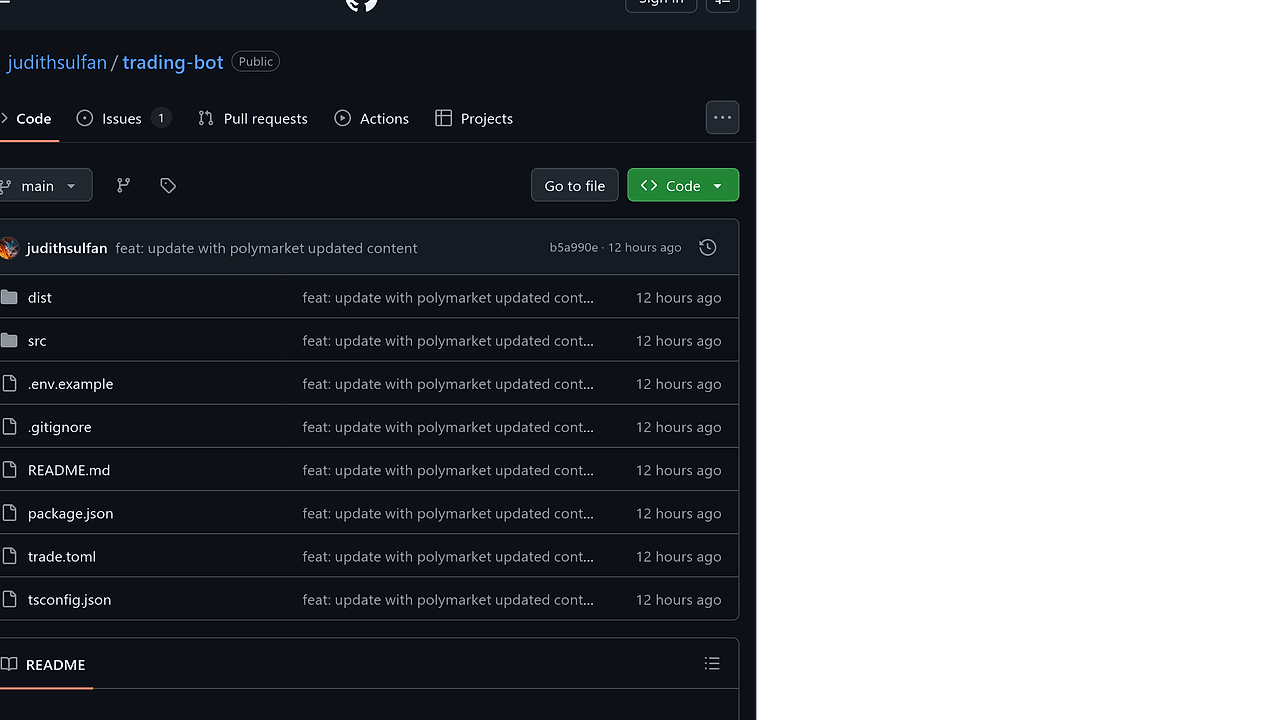The height and width of the screenshot is (720, 1280).
Task: Open the package.json file
Action: 71,513
